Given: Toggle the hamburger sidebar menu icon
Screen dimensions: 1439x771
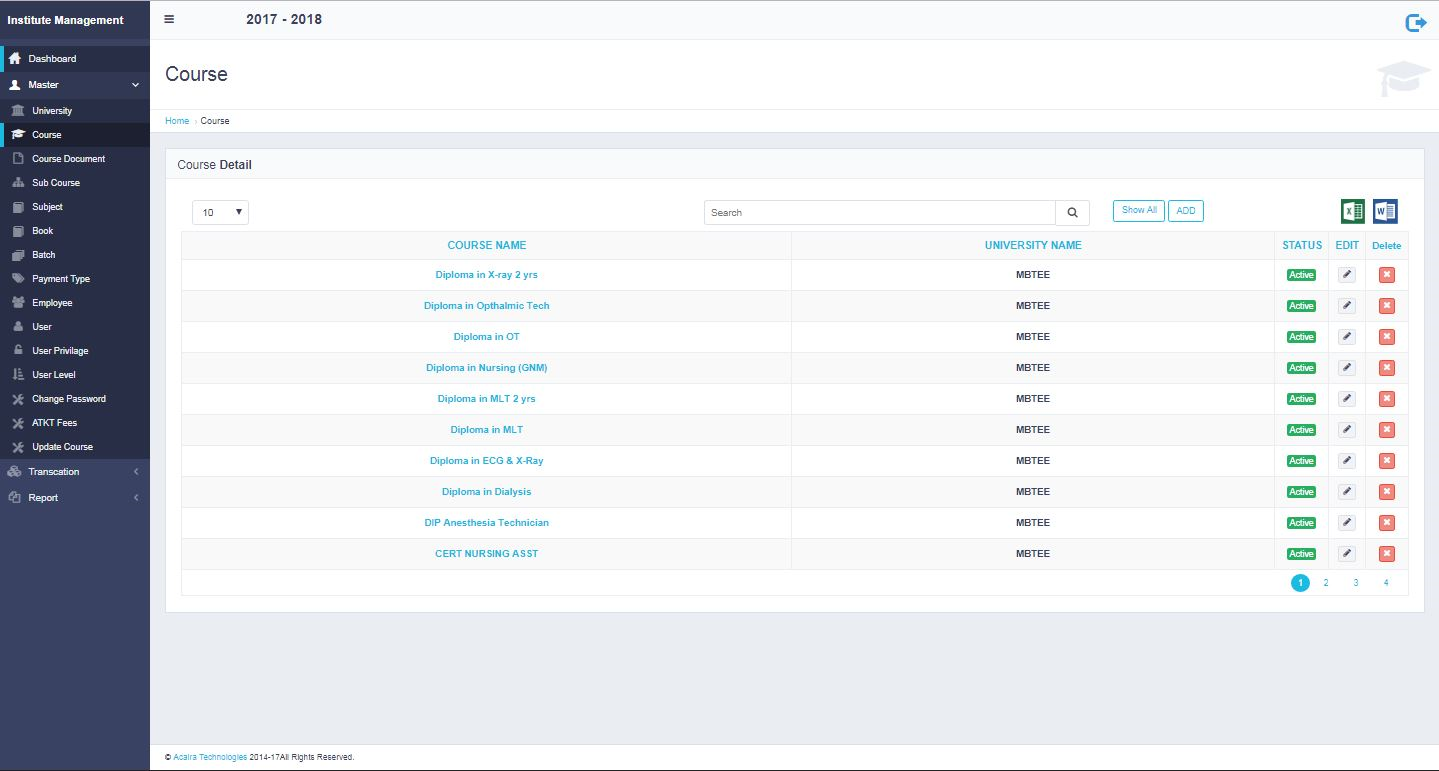Looking at the screenshot, I should pyautogui.click(x=169, y=19).
